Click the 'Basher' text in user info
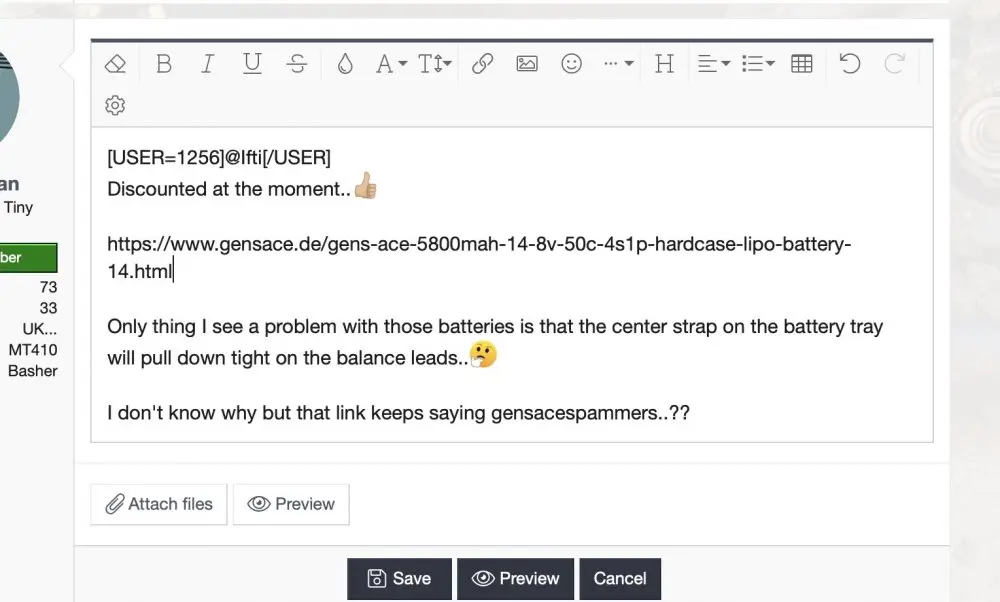The height and width of the screenshot is (602, 1000). [33, 371]
